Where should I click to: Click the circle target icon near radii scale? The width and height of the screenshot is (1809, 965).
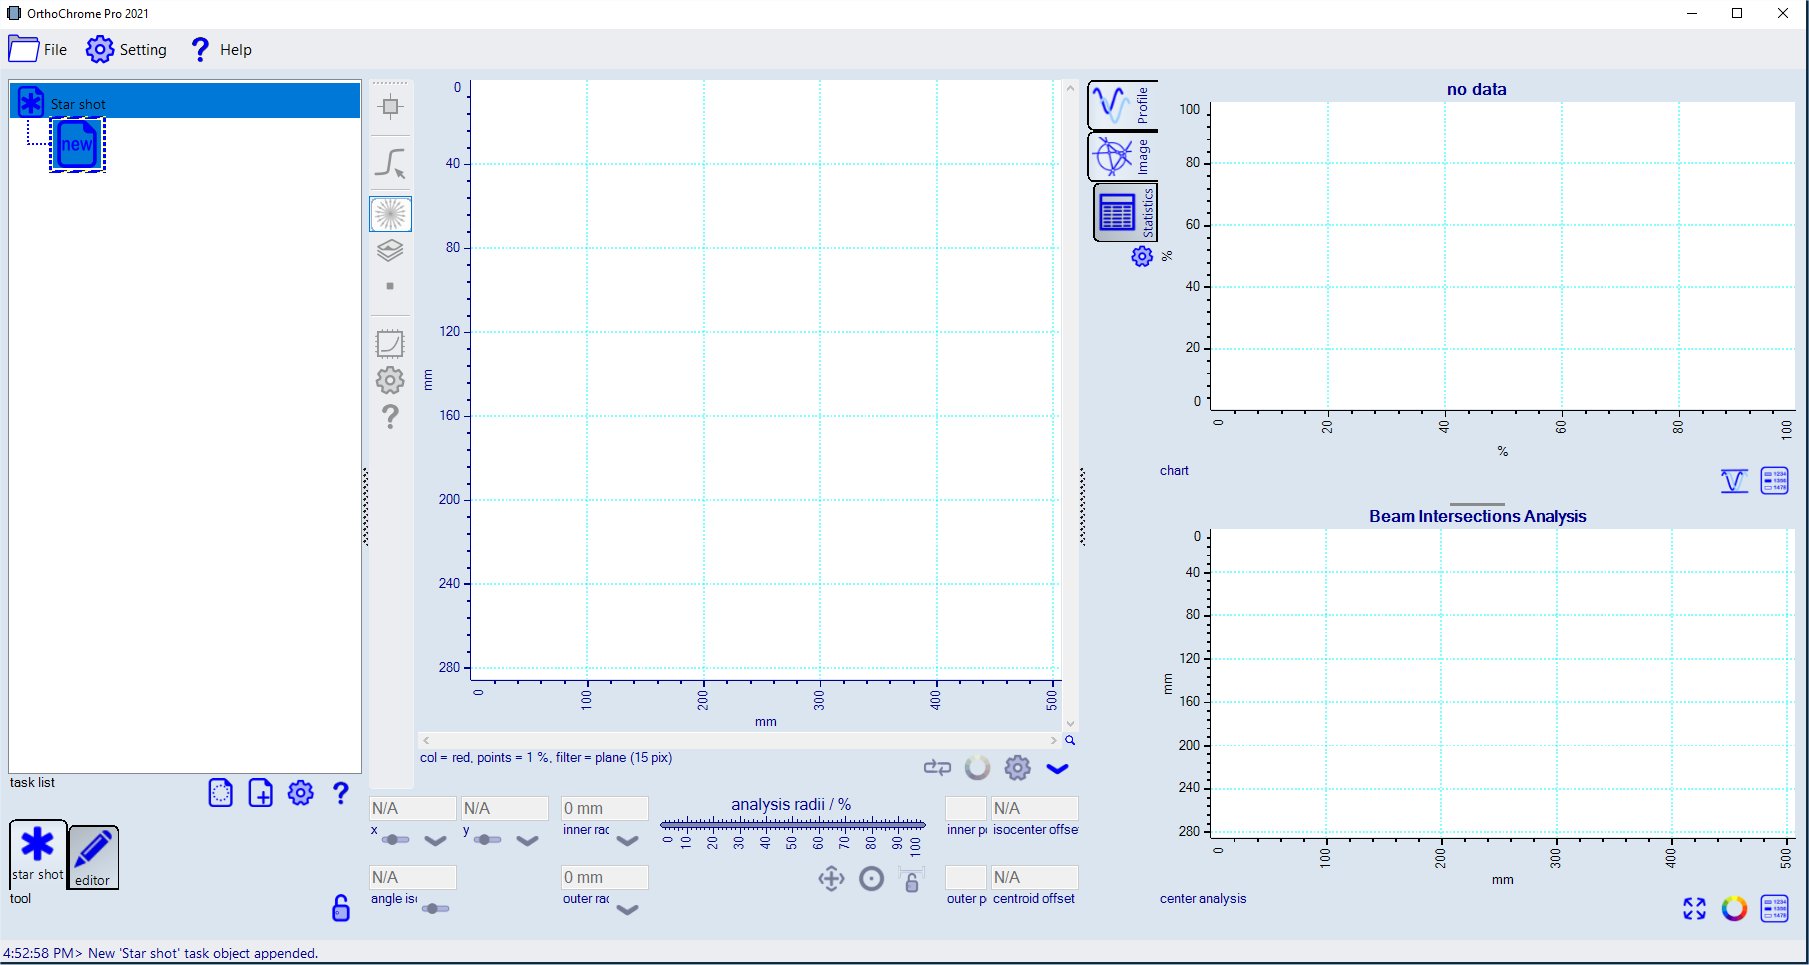(x=872, y=879)
